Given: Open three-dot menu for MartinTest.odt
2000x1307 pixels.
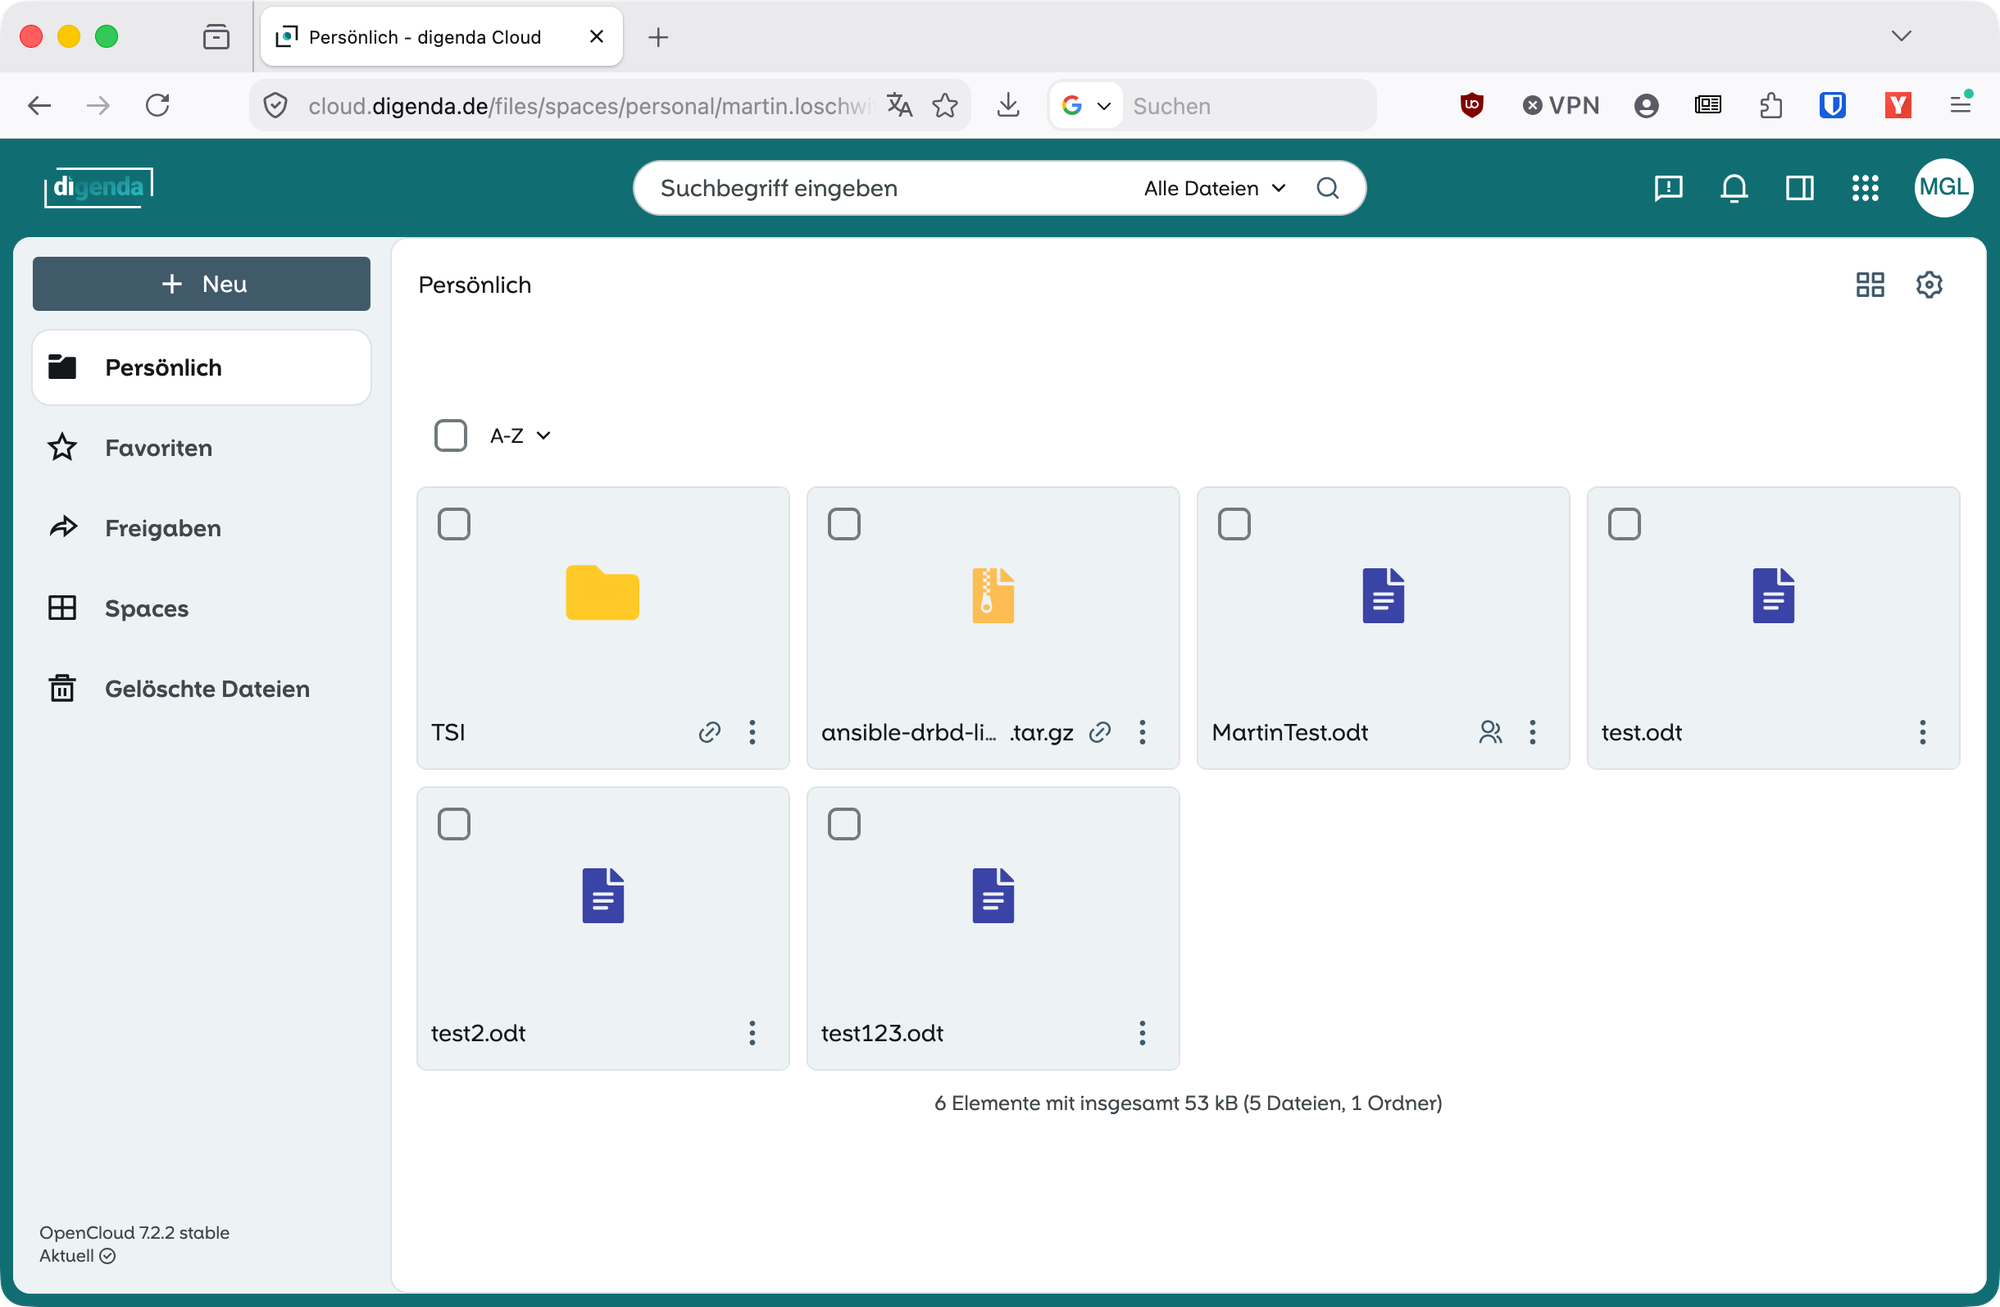Looking at the screenshot, I should (x=1532, y=732).
